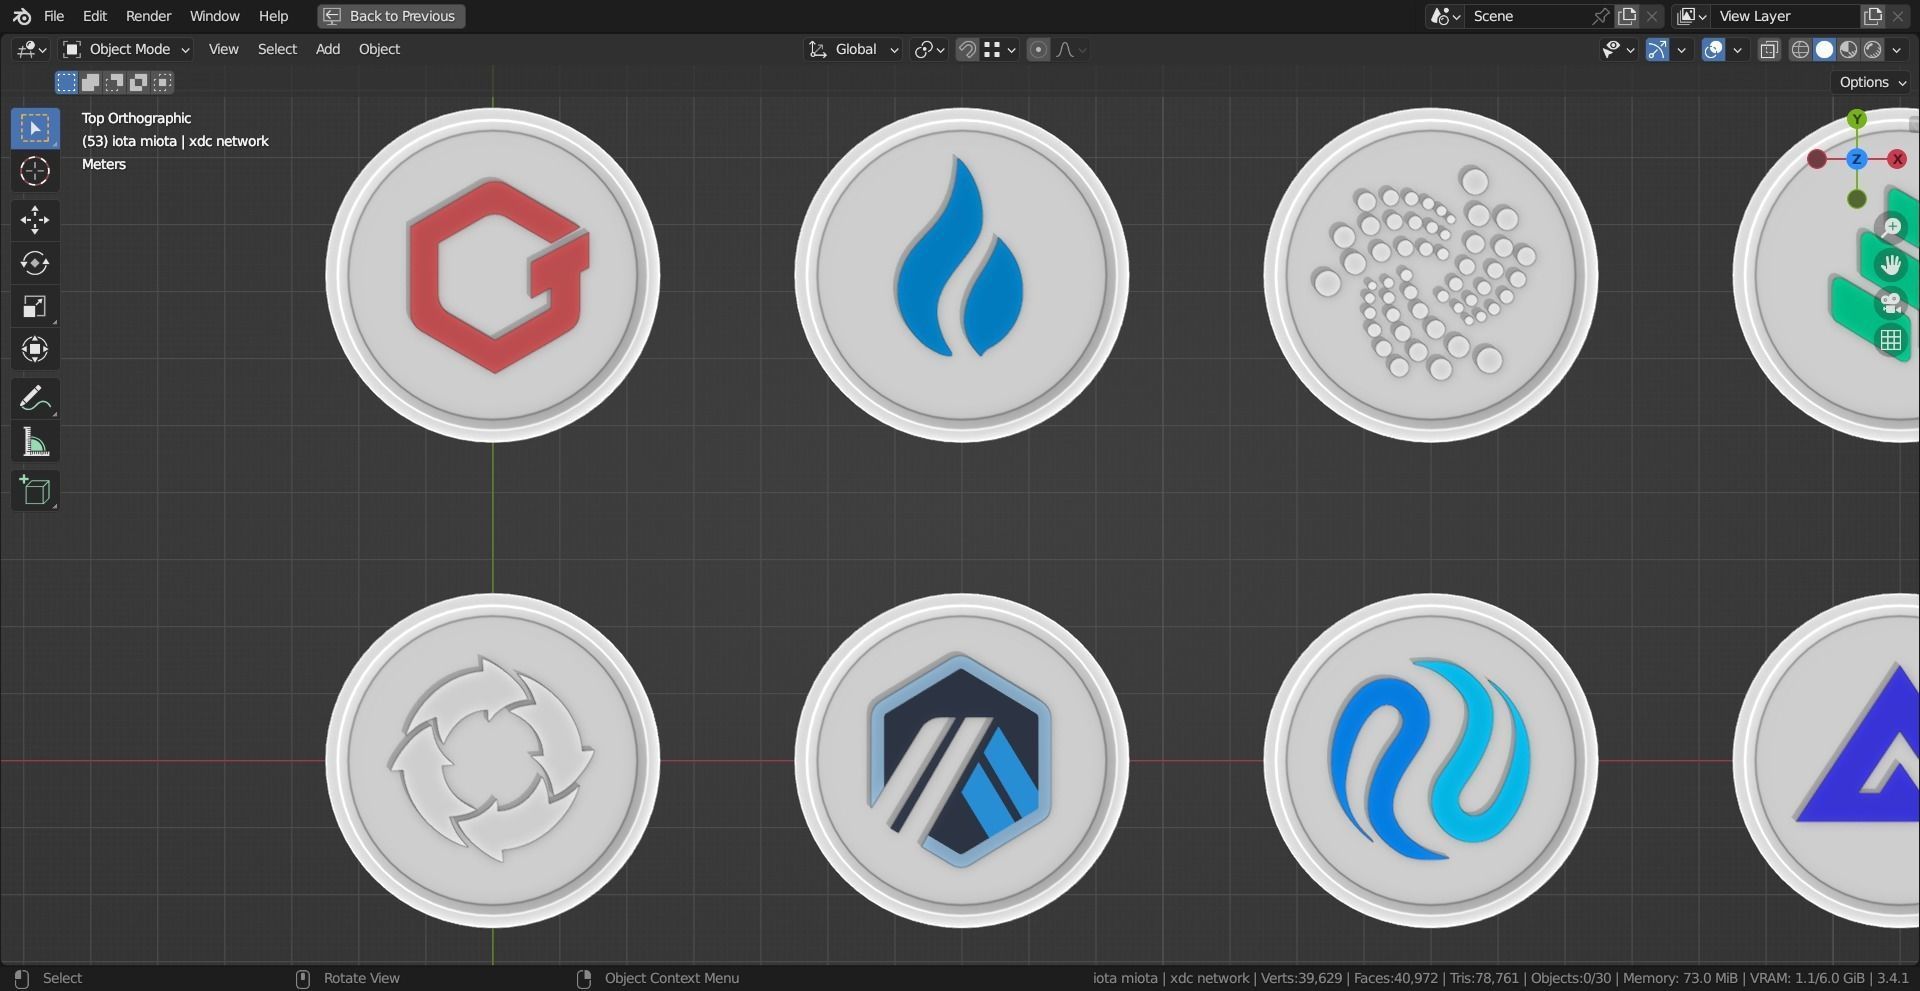Toggle X-ray mode button
Screen dimensions: 1920x991
click(x=1769, y=49)
